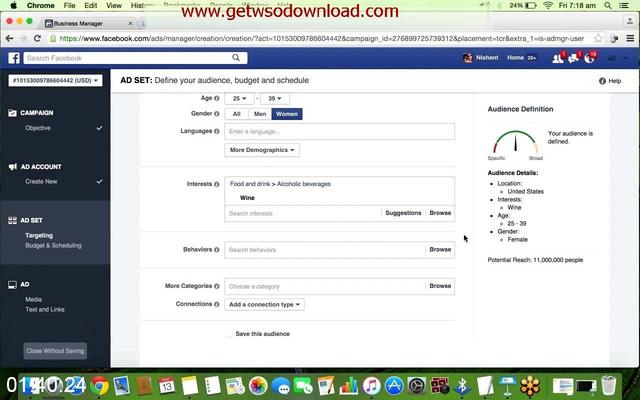The width and height of the screenshot is (640, 400).
Task: Click the audience size gauge
Action: 515,142
